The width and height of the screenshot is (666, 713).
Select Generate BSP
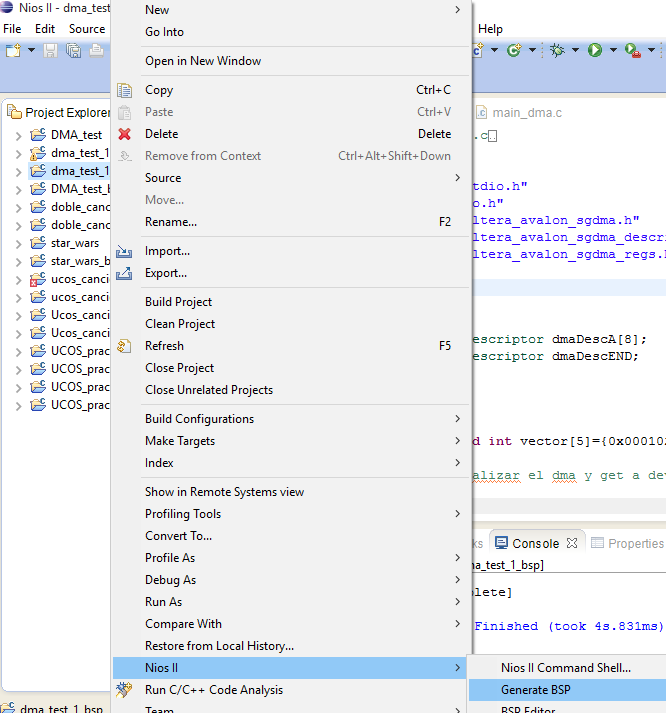point(567,690)
